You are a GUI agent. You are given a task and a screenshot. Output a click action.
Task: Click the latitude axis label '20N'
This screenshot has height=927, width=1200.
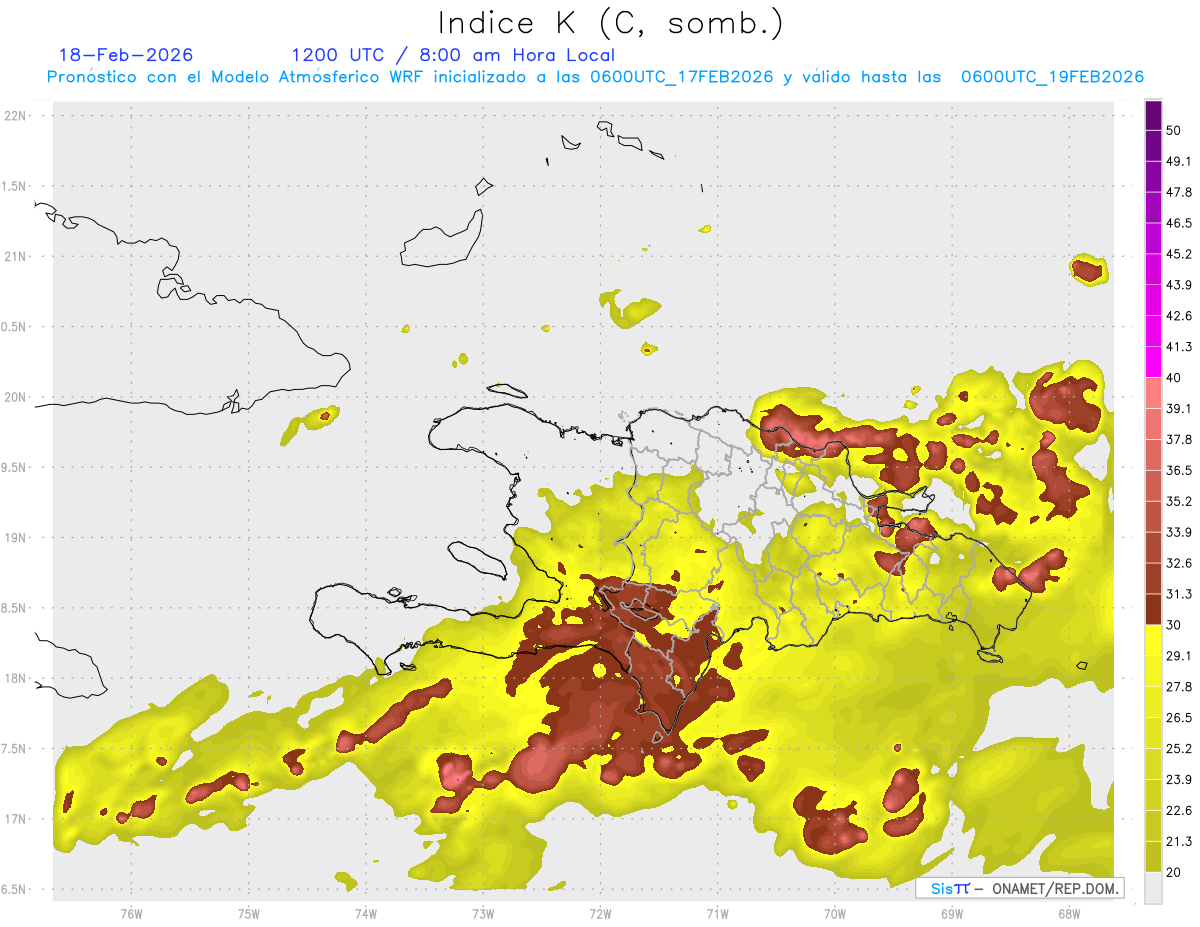(14, 397)
